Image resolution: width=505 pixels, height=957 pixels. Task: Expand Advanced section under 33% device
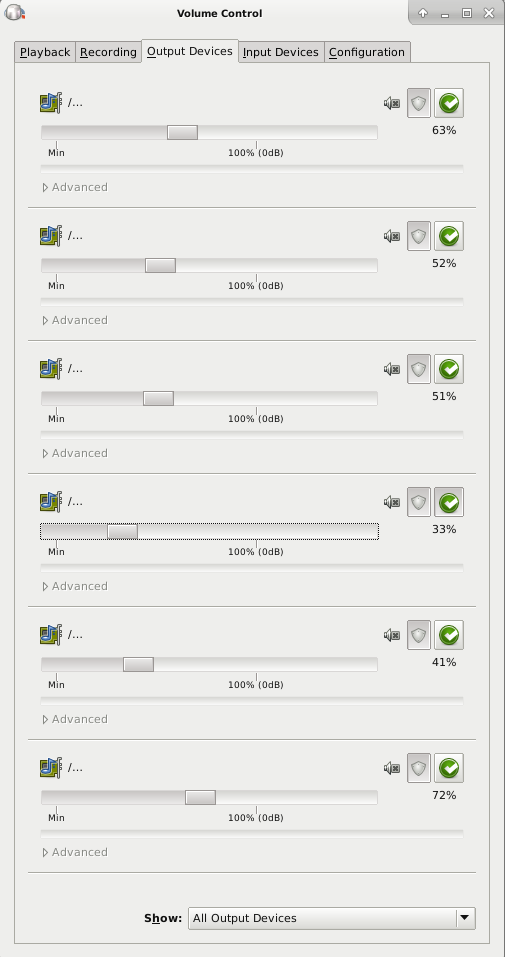pyautogui.click(x=75, y=587)
